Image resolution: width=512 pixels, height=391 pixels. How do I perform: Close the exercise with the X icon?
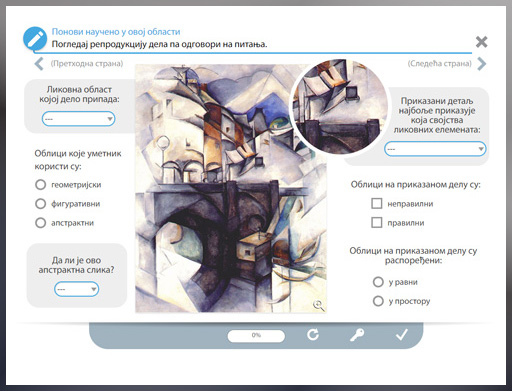coord(481,42)
